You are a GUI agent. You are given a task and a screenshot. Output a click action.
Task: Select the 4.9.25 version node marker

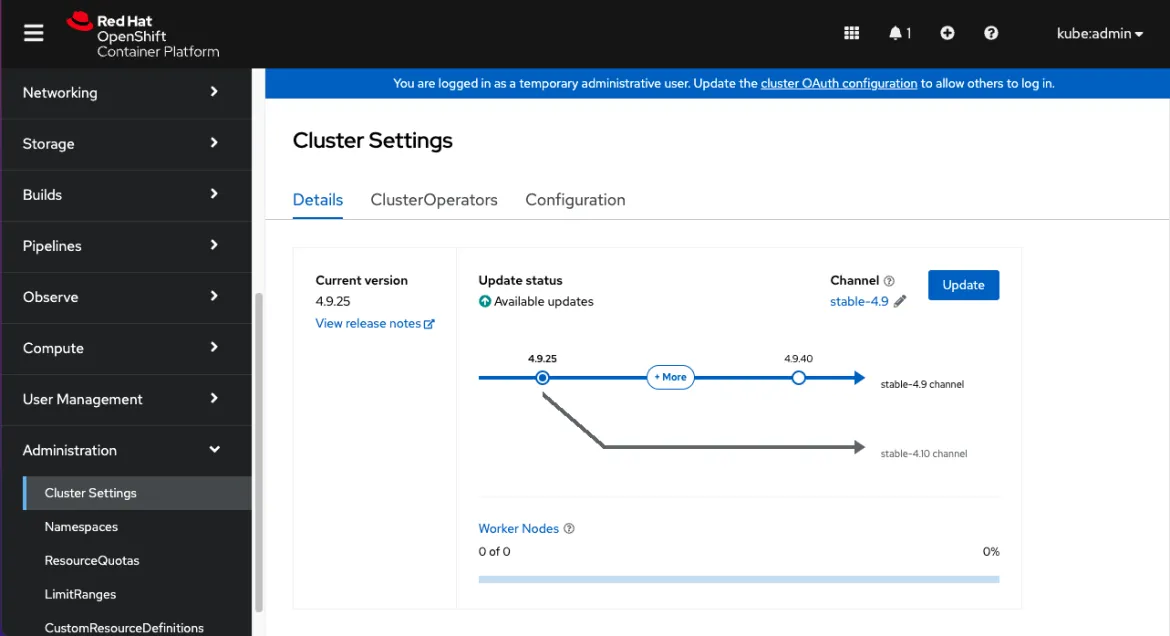tap(542, 378)
